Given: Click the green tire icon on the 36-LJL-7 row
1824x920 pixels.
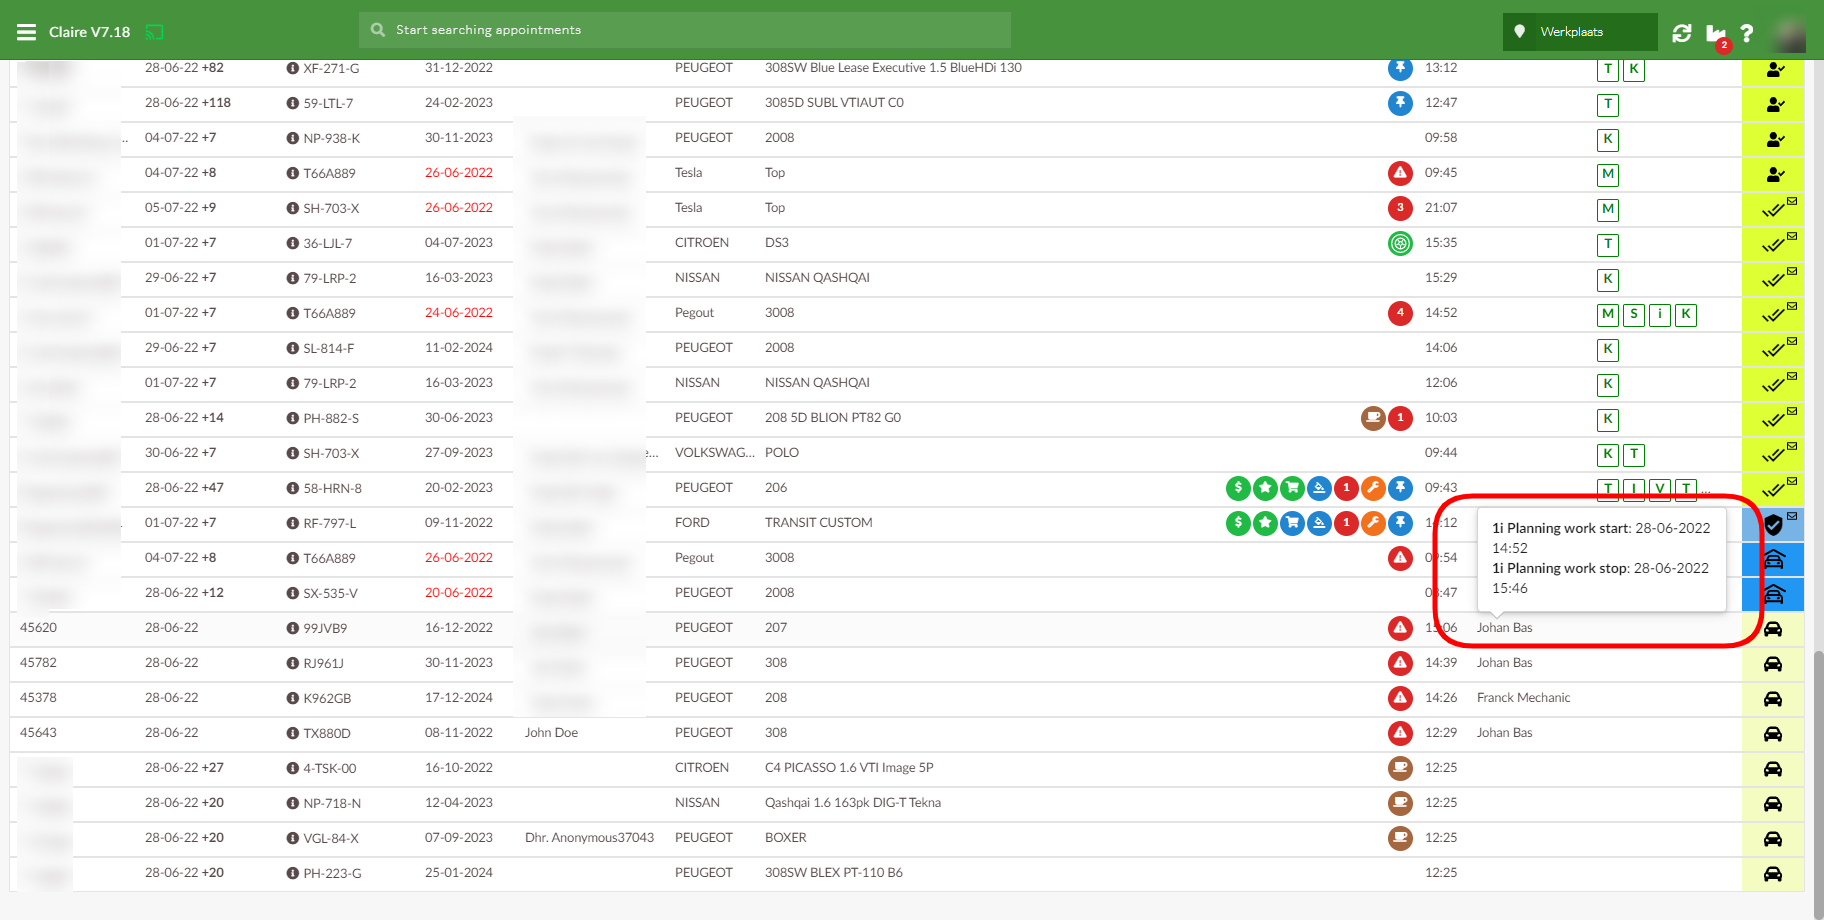Looking at the screenshot, I should point(1400,243).
